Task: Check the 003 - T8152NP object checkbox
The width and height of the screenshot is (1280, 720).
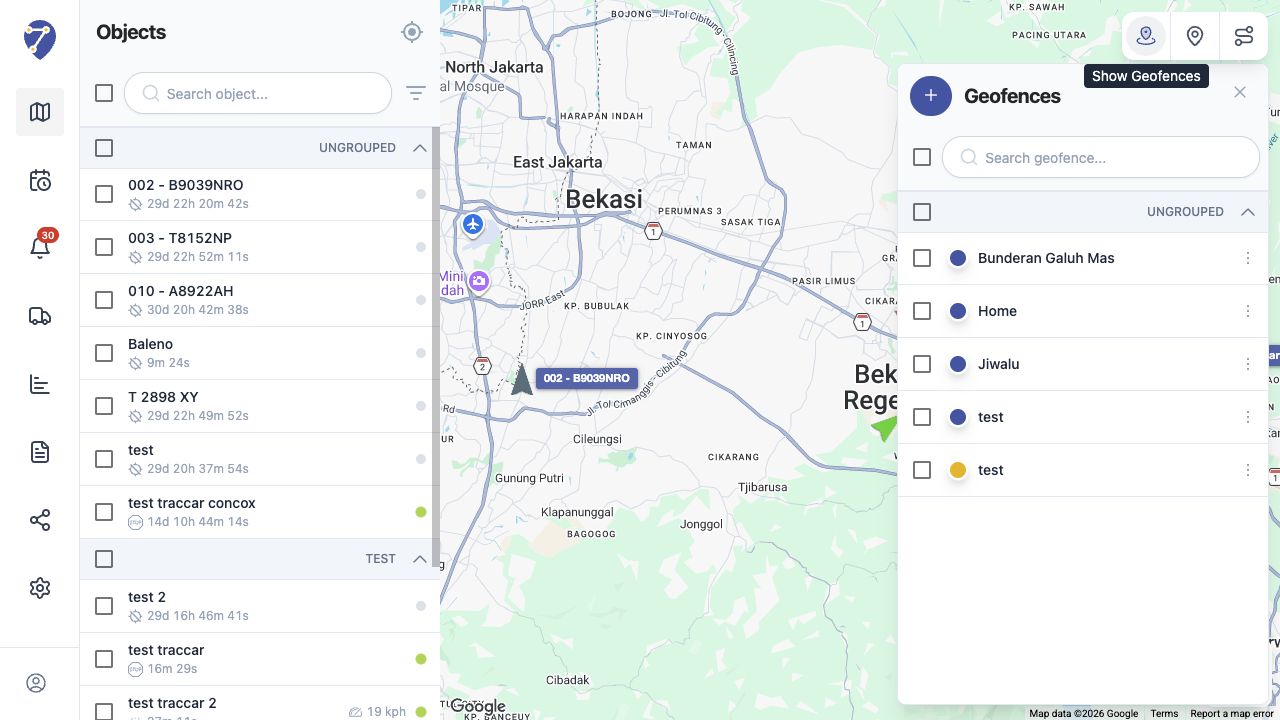Action: [x=104, y=247]
